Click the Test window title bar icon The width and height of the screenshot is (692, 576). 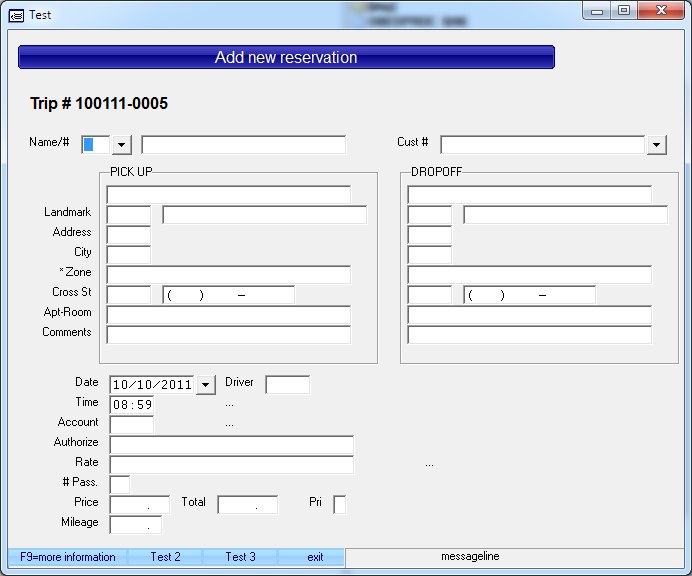pos(15,15)
